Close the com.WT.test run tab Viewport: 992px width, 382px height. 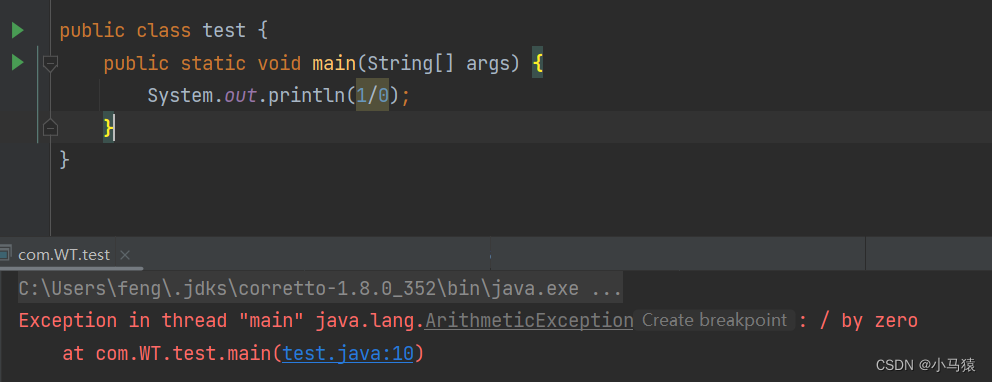click(x=125, y=255)
